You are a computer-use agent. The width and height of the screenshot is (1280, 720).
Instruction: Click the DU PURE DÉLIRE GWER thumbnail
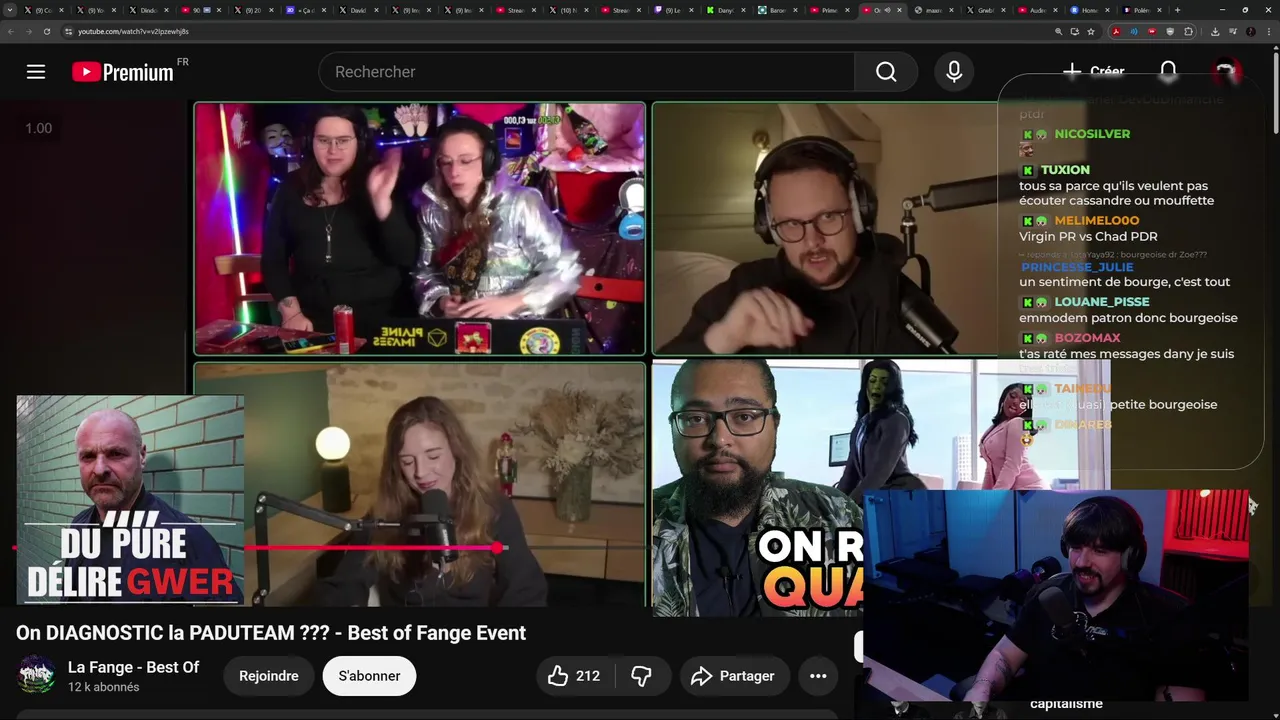[130, 500]
